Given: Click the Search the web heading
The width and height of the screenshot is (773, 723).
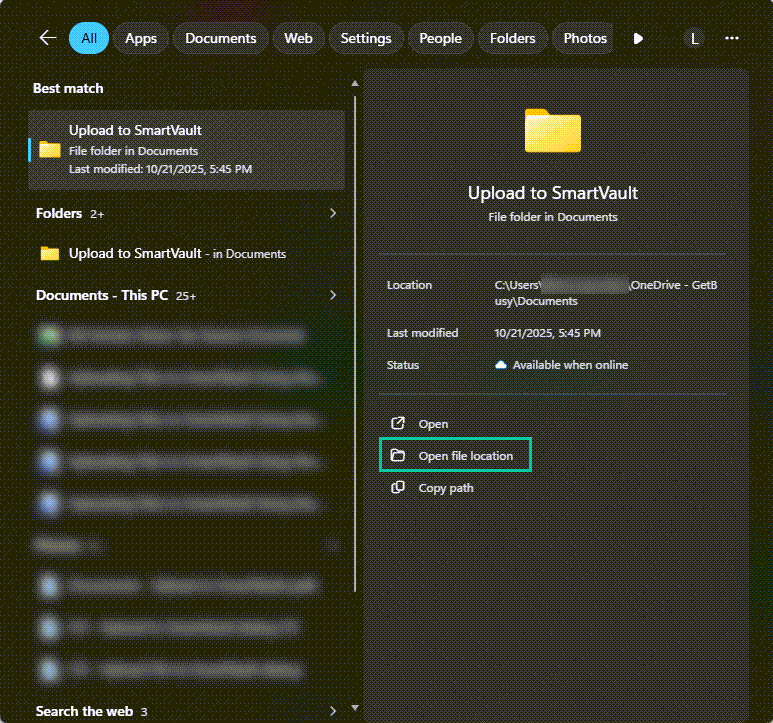Looking at the screenshot, I should 84,711.
